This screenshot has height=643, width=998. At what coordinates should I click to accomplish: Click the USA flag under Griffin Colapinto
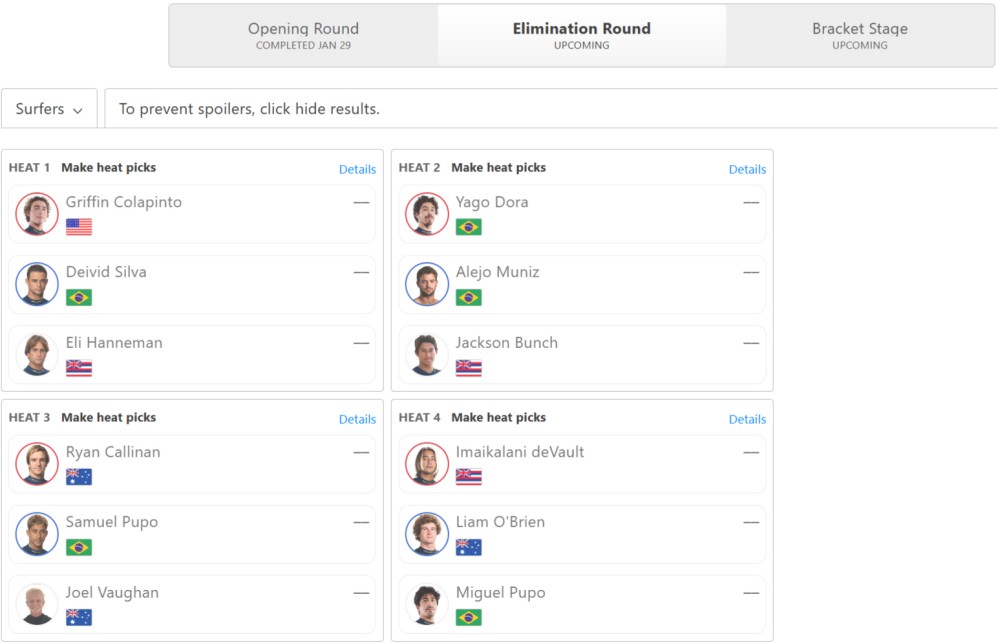point(79,227)
